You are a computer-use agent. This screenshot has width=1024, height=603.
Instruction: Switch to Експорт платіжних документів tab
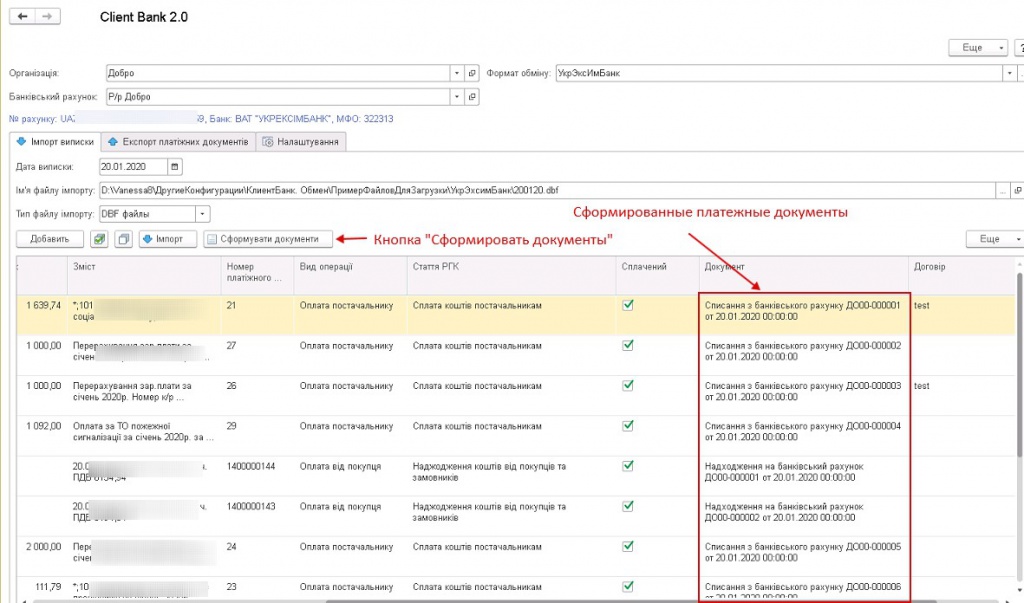[x=178, y=142]
